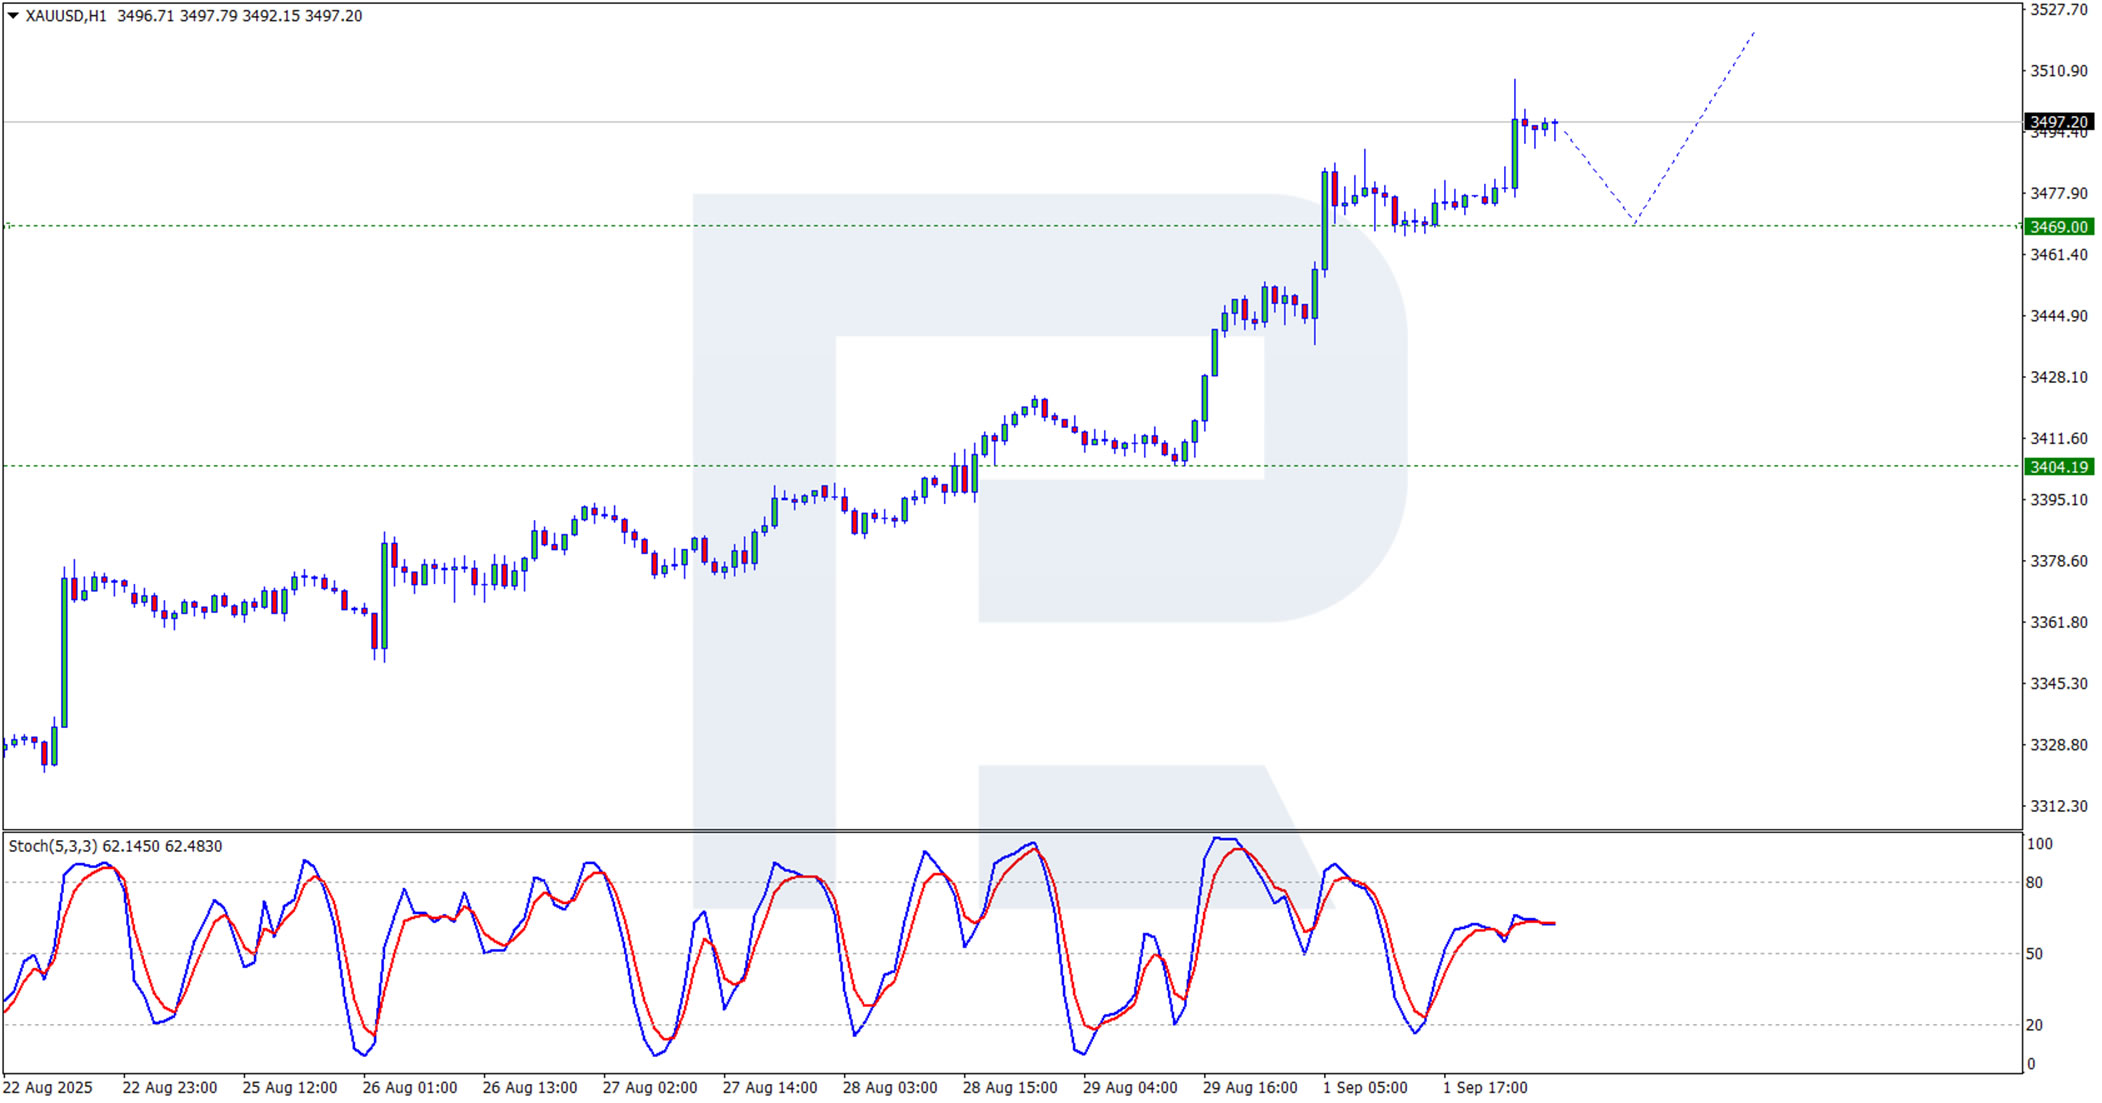Click the 27 Aug 14:00 time label
This screenshot has width=2102, height=1103.
770,1087
